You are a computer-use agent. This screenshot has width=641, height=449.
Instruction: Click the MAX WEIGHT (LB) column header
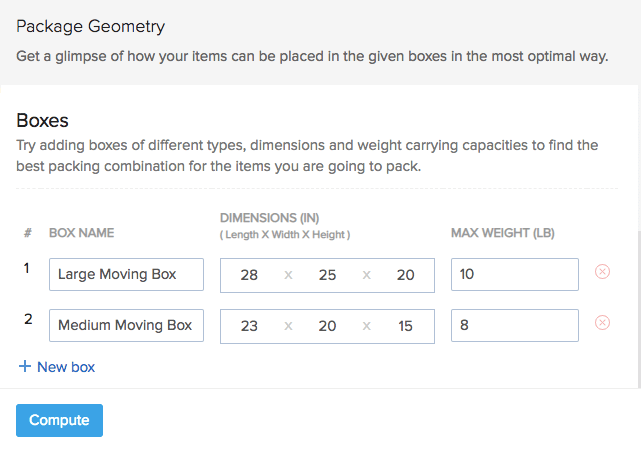503,233
